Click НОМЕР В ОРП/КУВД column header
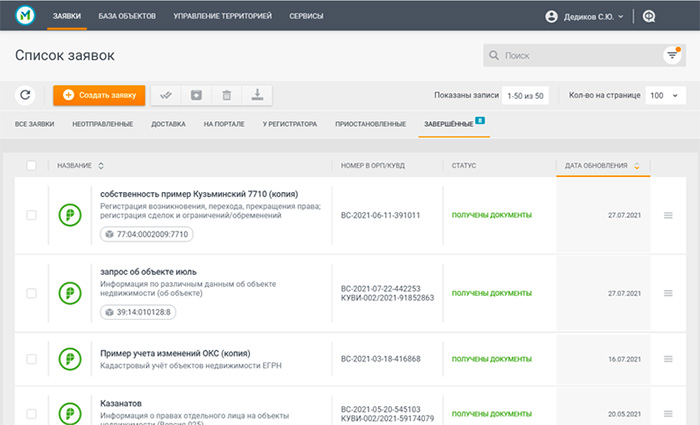The image size is (700, 425). coord(373,166)
